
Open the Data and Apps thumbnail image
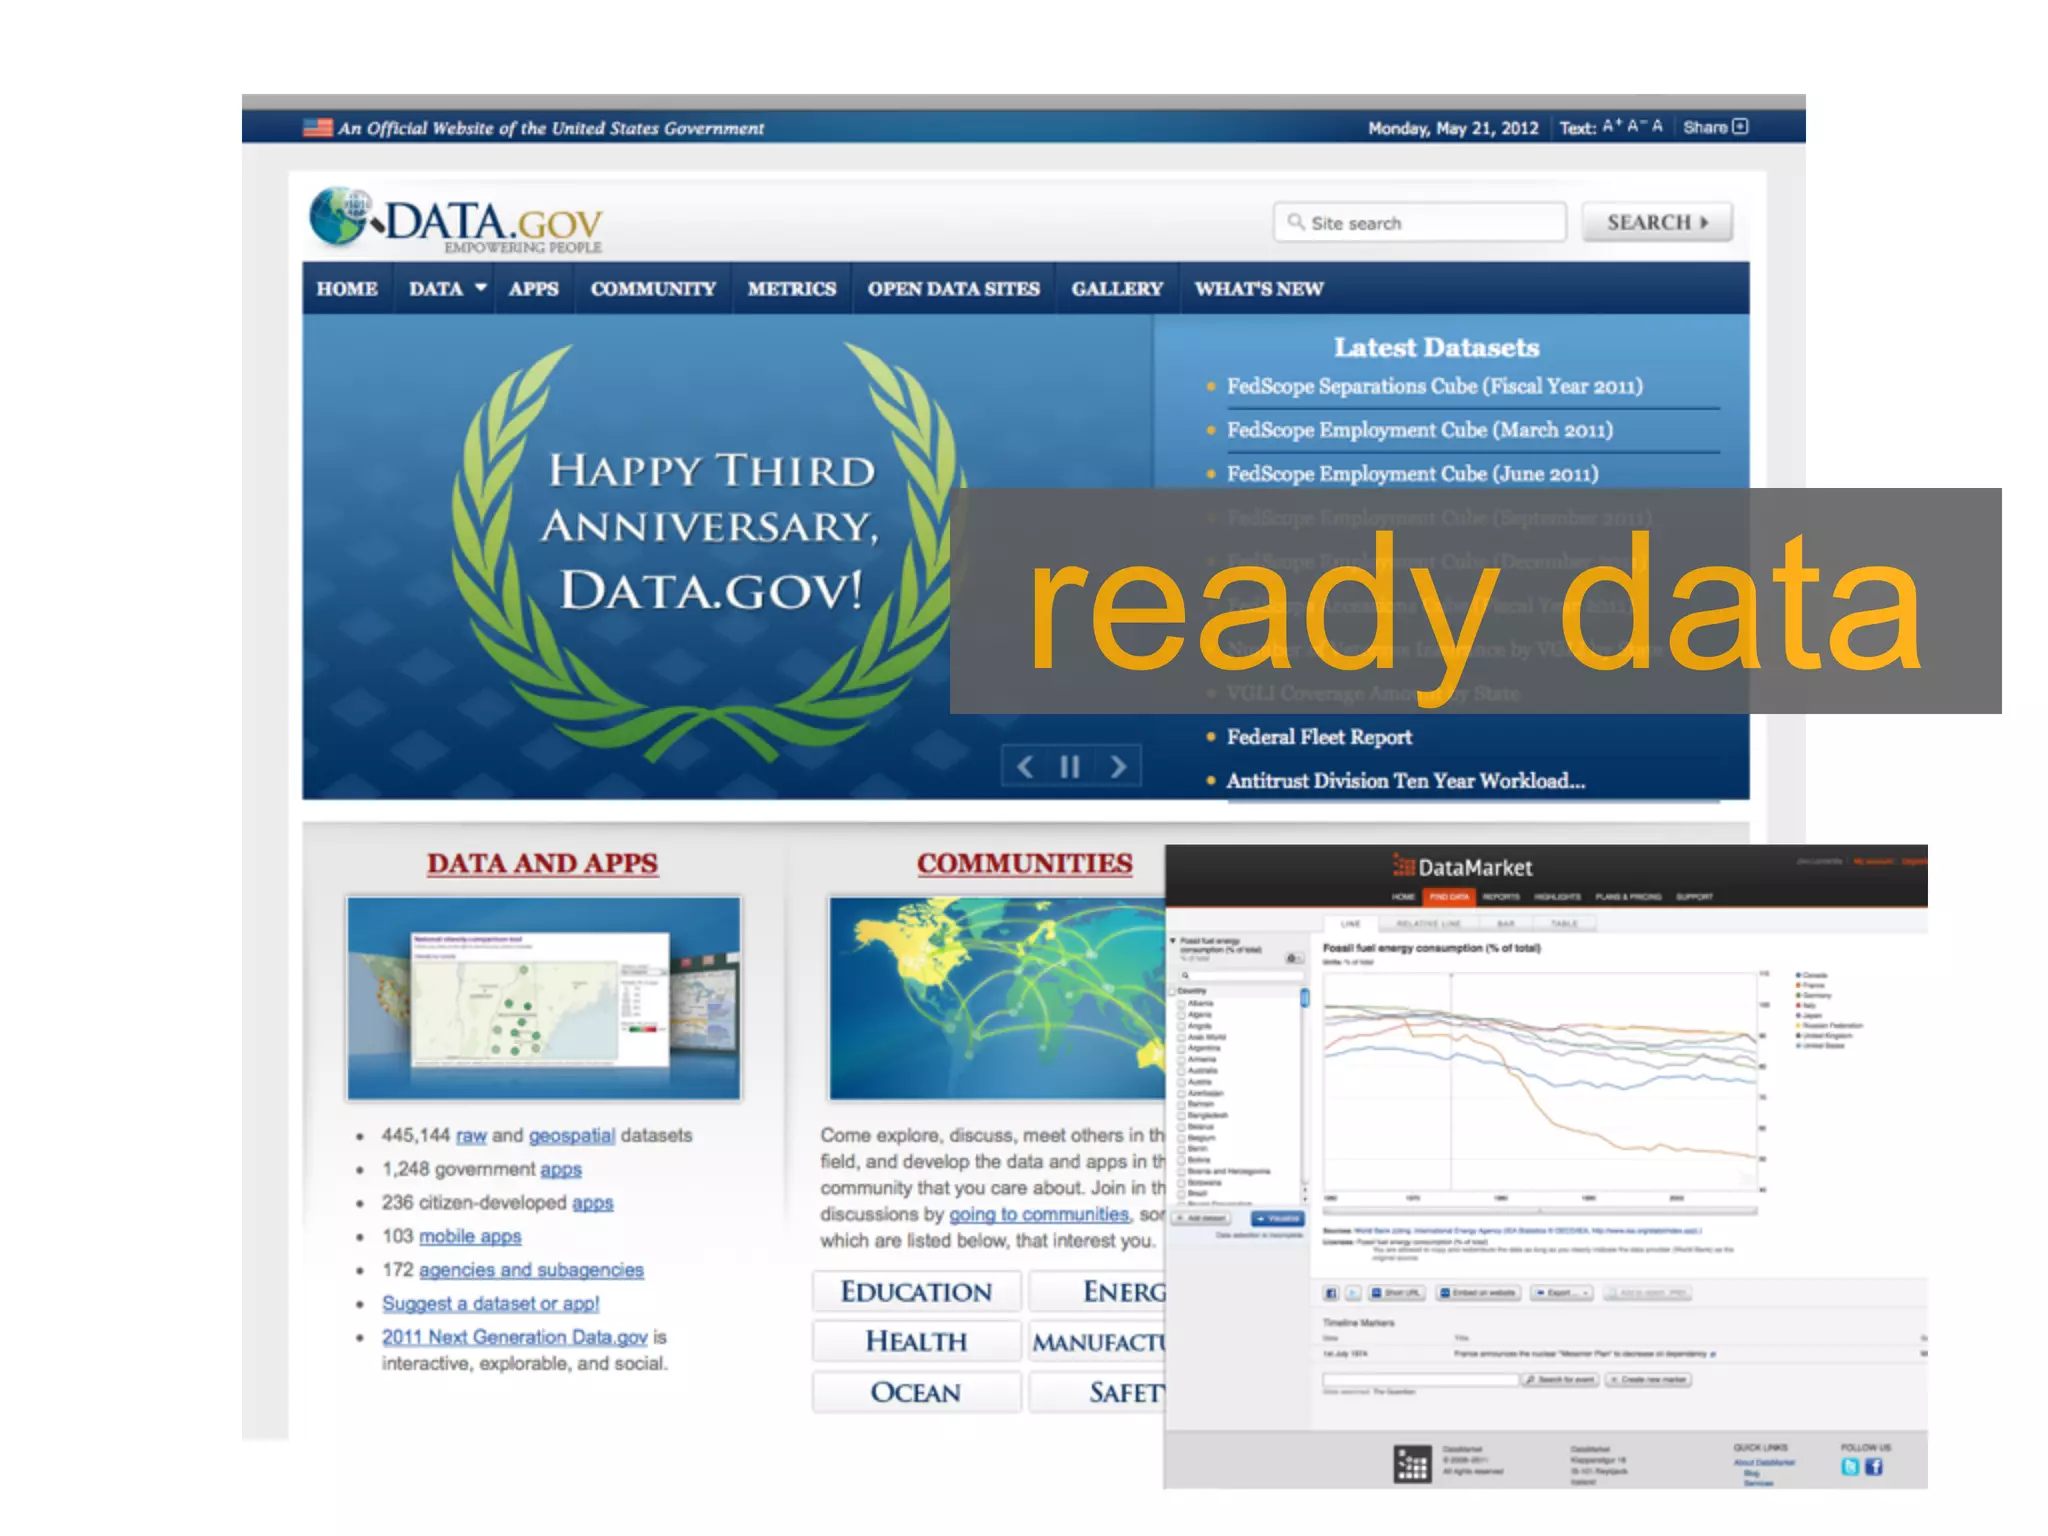click(x=544, y=998)
